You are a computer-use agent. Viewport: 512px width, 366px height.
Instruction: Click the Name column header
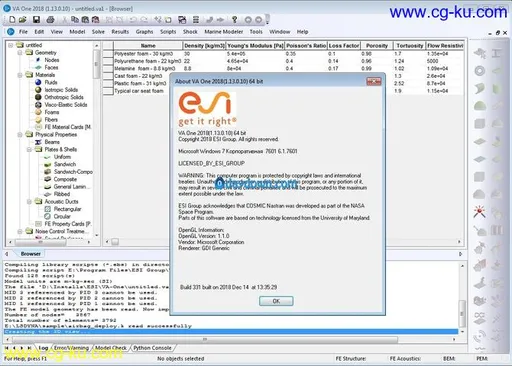click(x=148, y=46)
